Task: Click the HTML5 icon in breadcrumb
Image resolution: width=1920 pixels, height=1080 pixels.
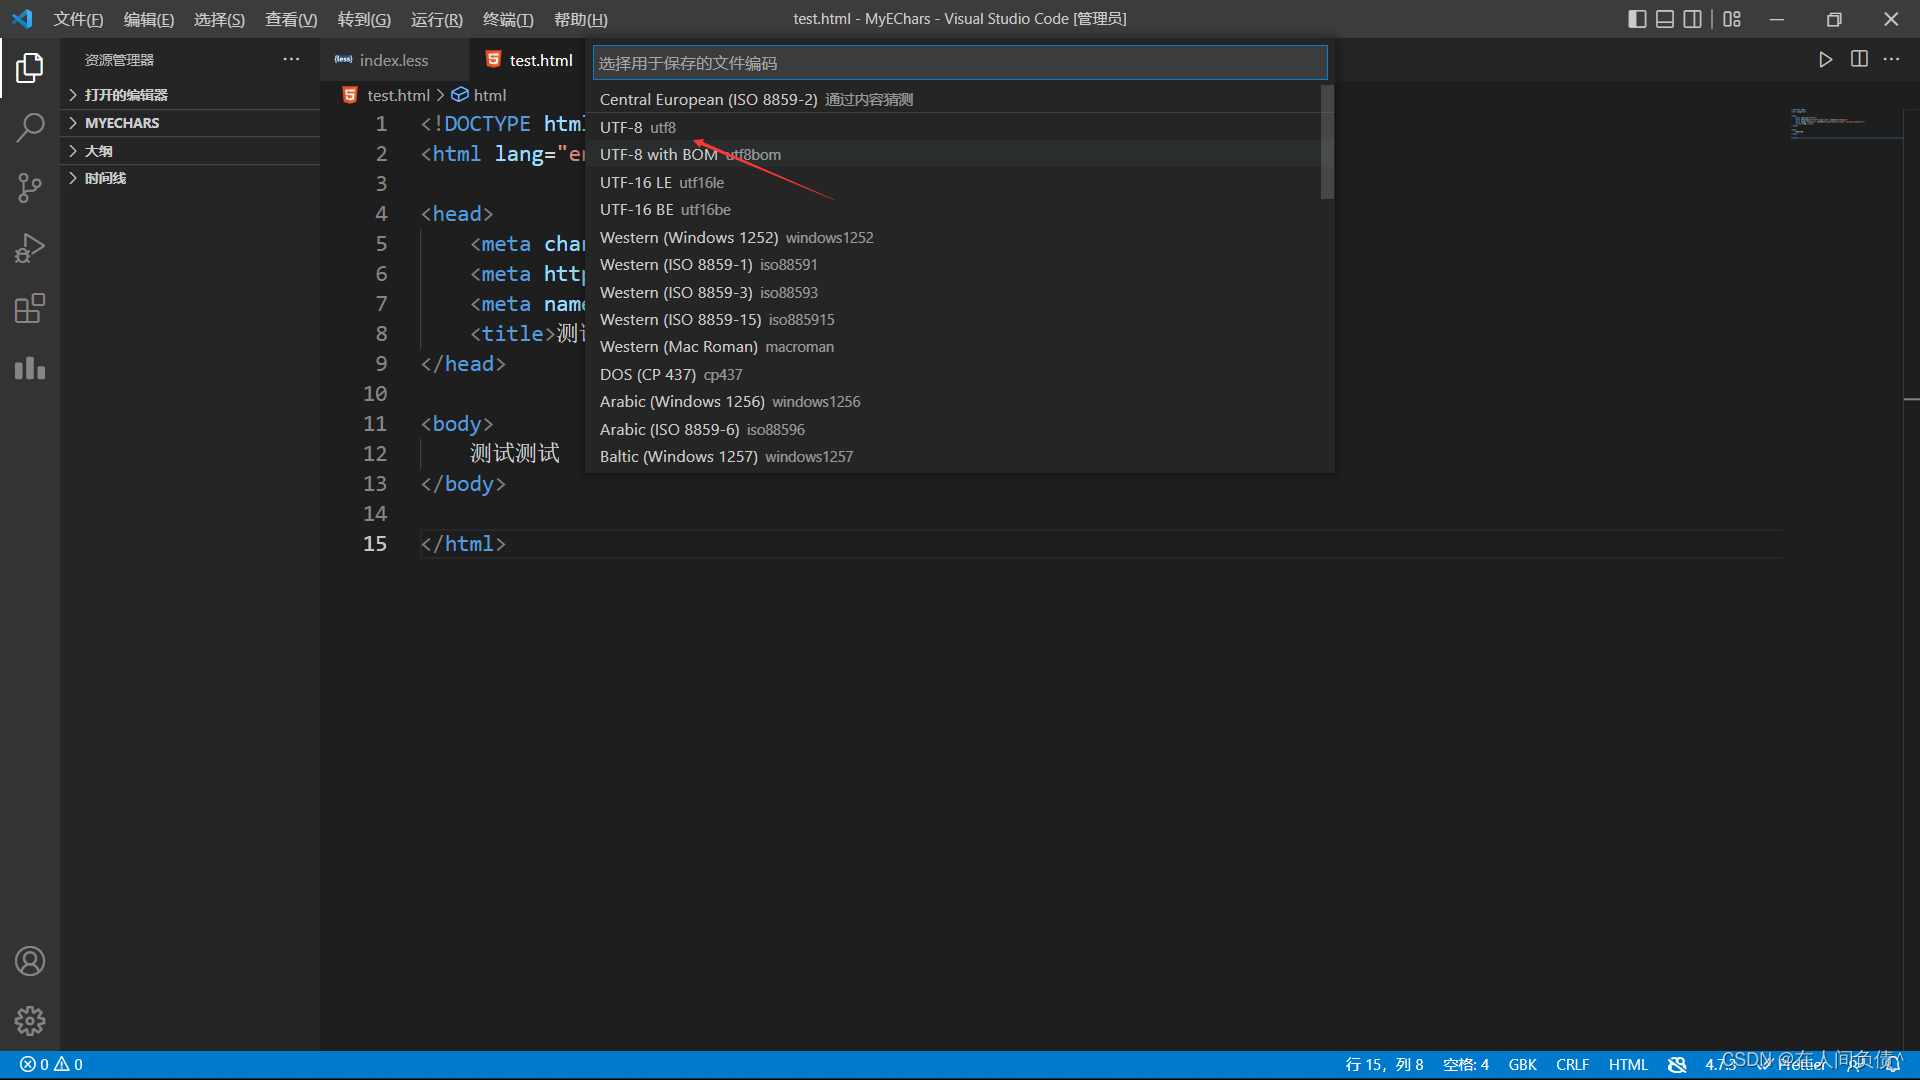Action: [350, 95]
